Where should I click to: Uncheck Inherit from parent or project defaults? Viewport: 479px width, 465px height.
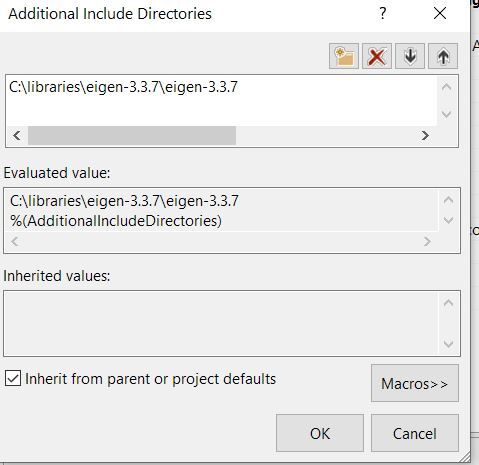click(13, 378)
